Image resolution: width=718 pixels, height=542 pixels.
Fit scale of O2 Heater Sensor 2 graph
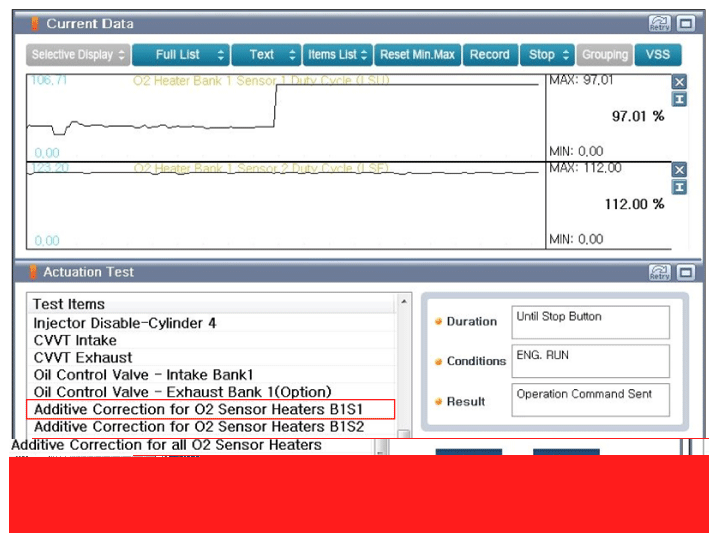[x=679, y=187]
